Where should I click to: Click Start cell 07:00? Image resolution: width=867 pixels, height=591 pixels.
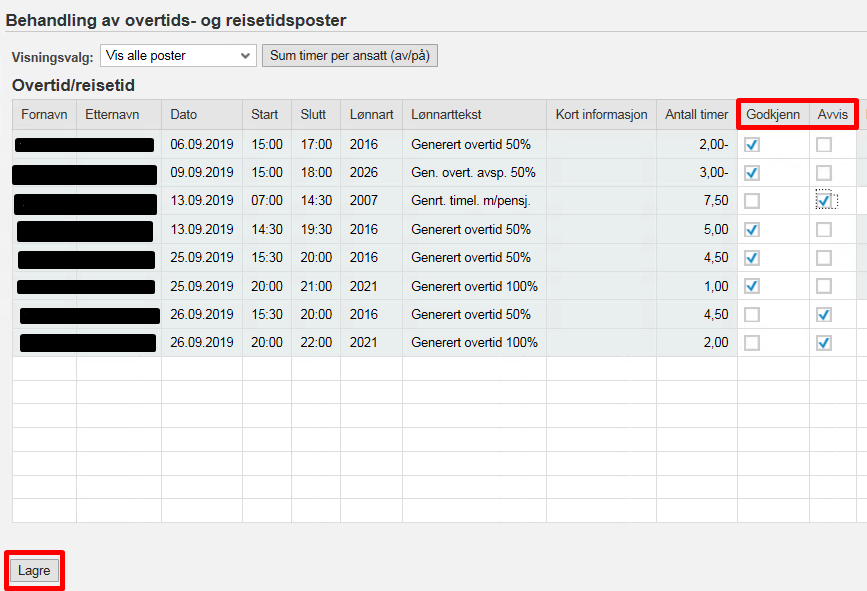(267, 201)
